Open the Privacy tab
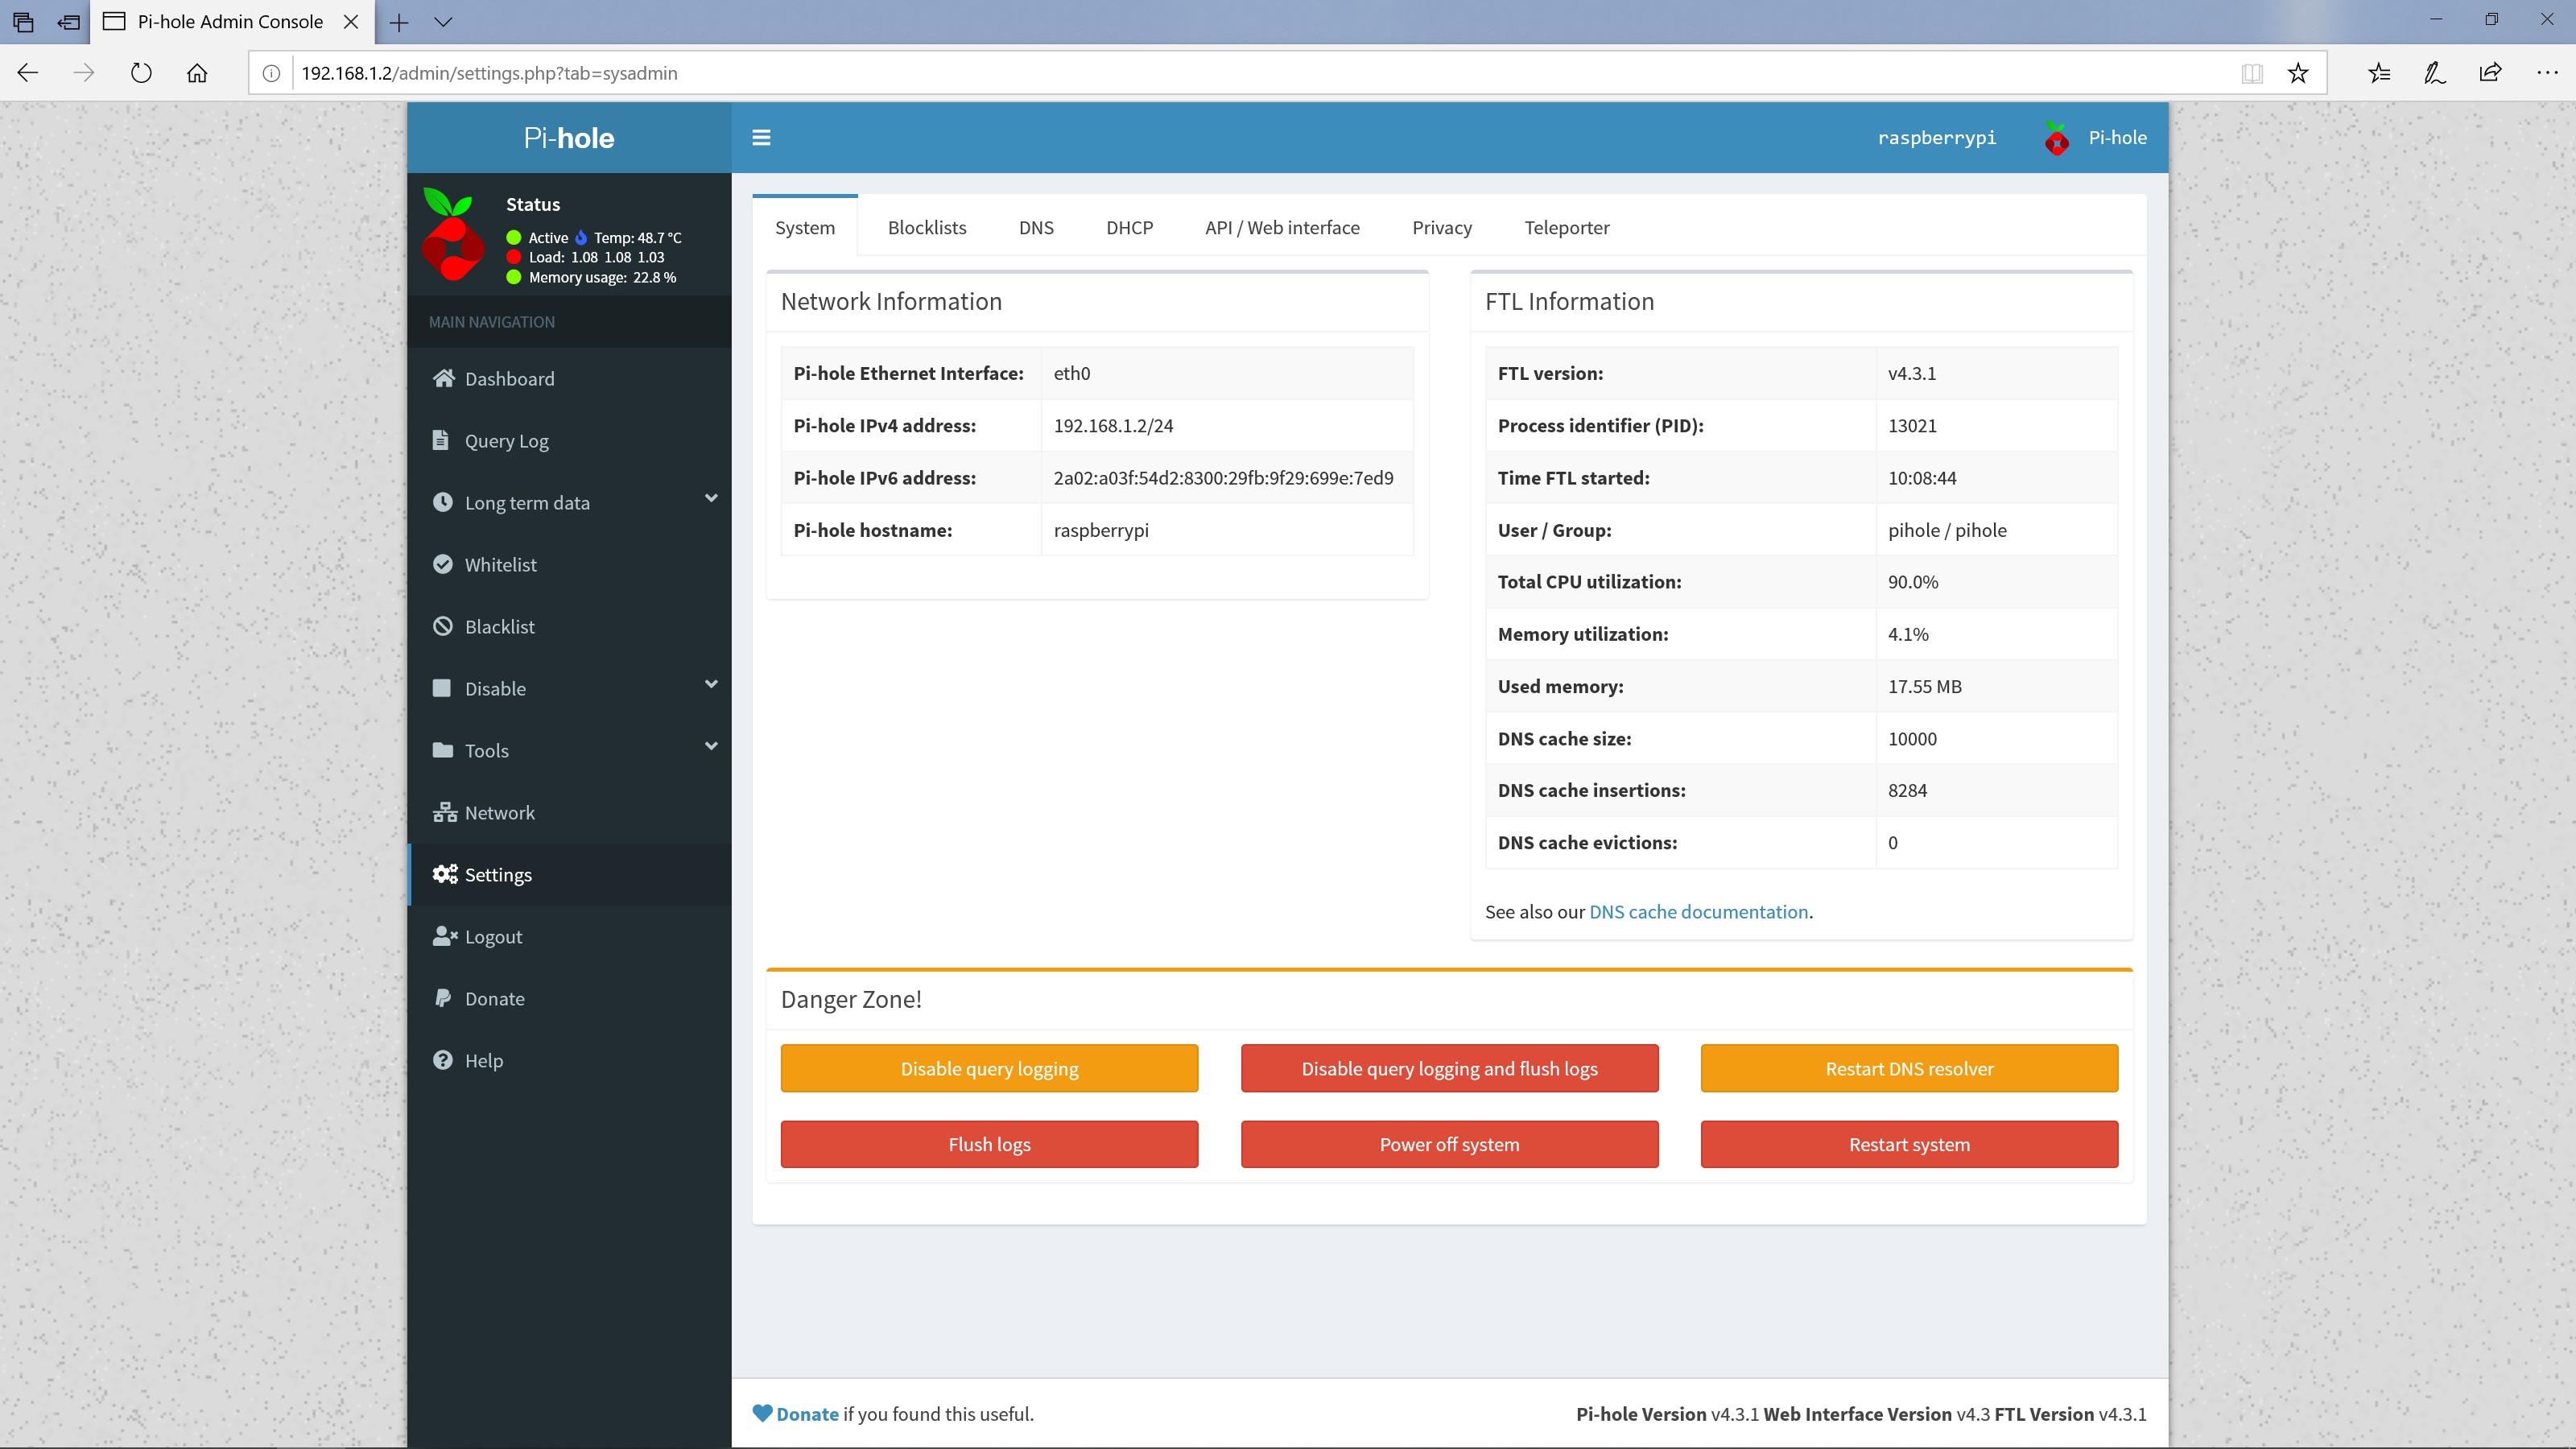 [1442, 227]
